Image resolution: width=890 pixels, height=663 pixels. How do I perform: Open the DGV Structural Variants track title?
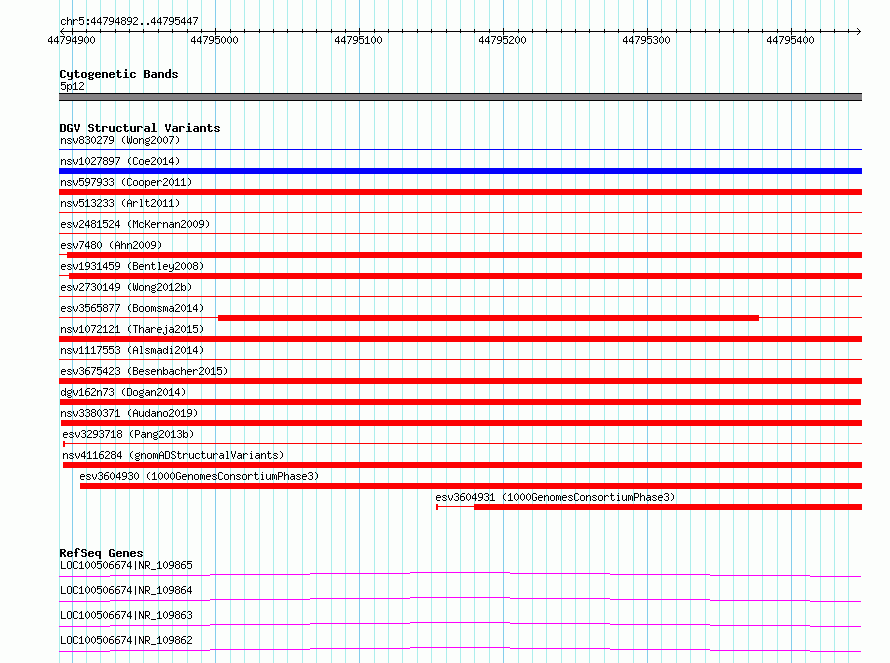click(x=140, y=128)
